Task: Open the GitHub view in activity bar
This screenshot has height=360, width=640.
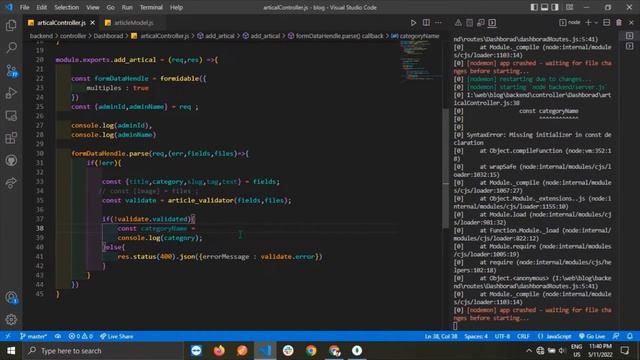Action: click(x=11, y=160)
